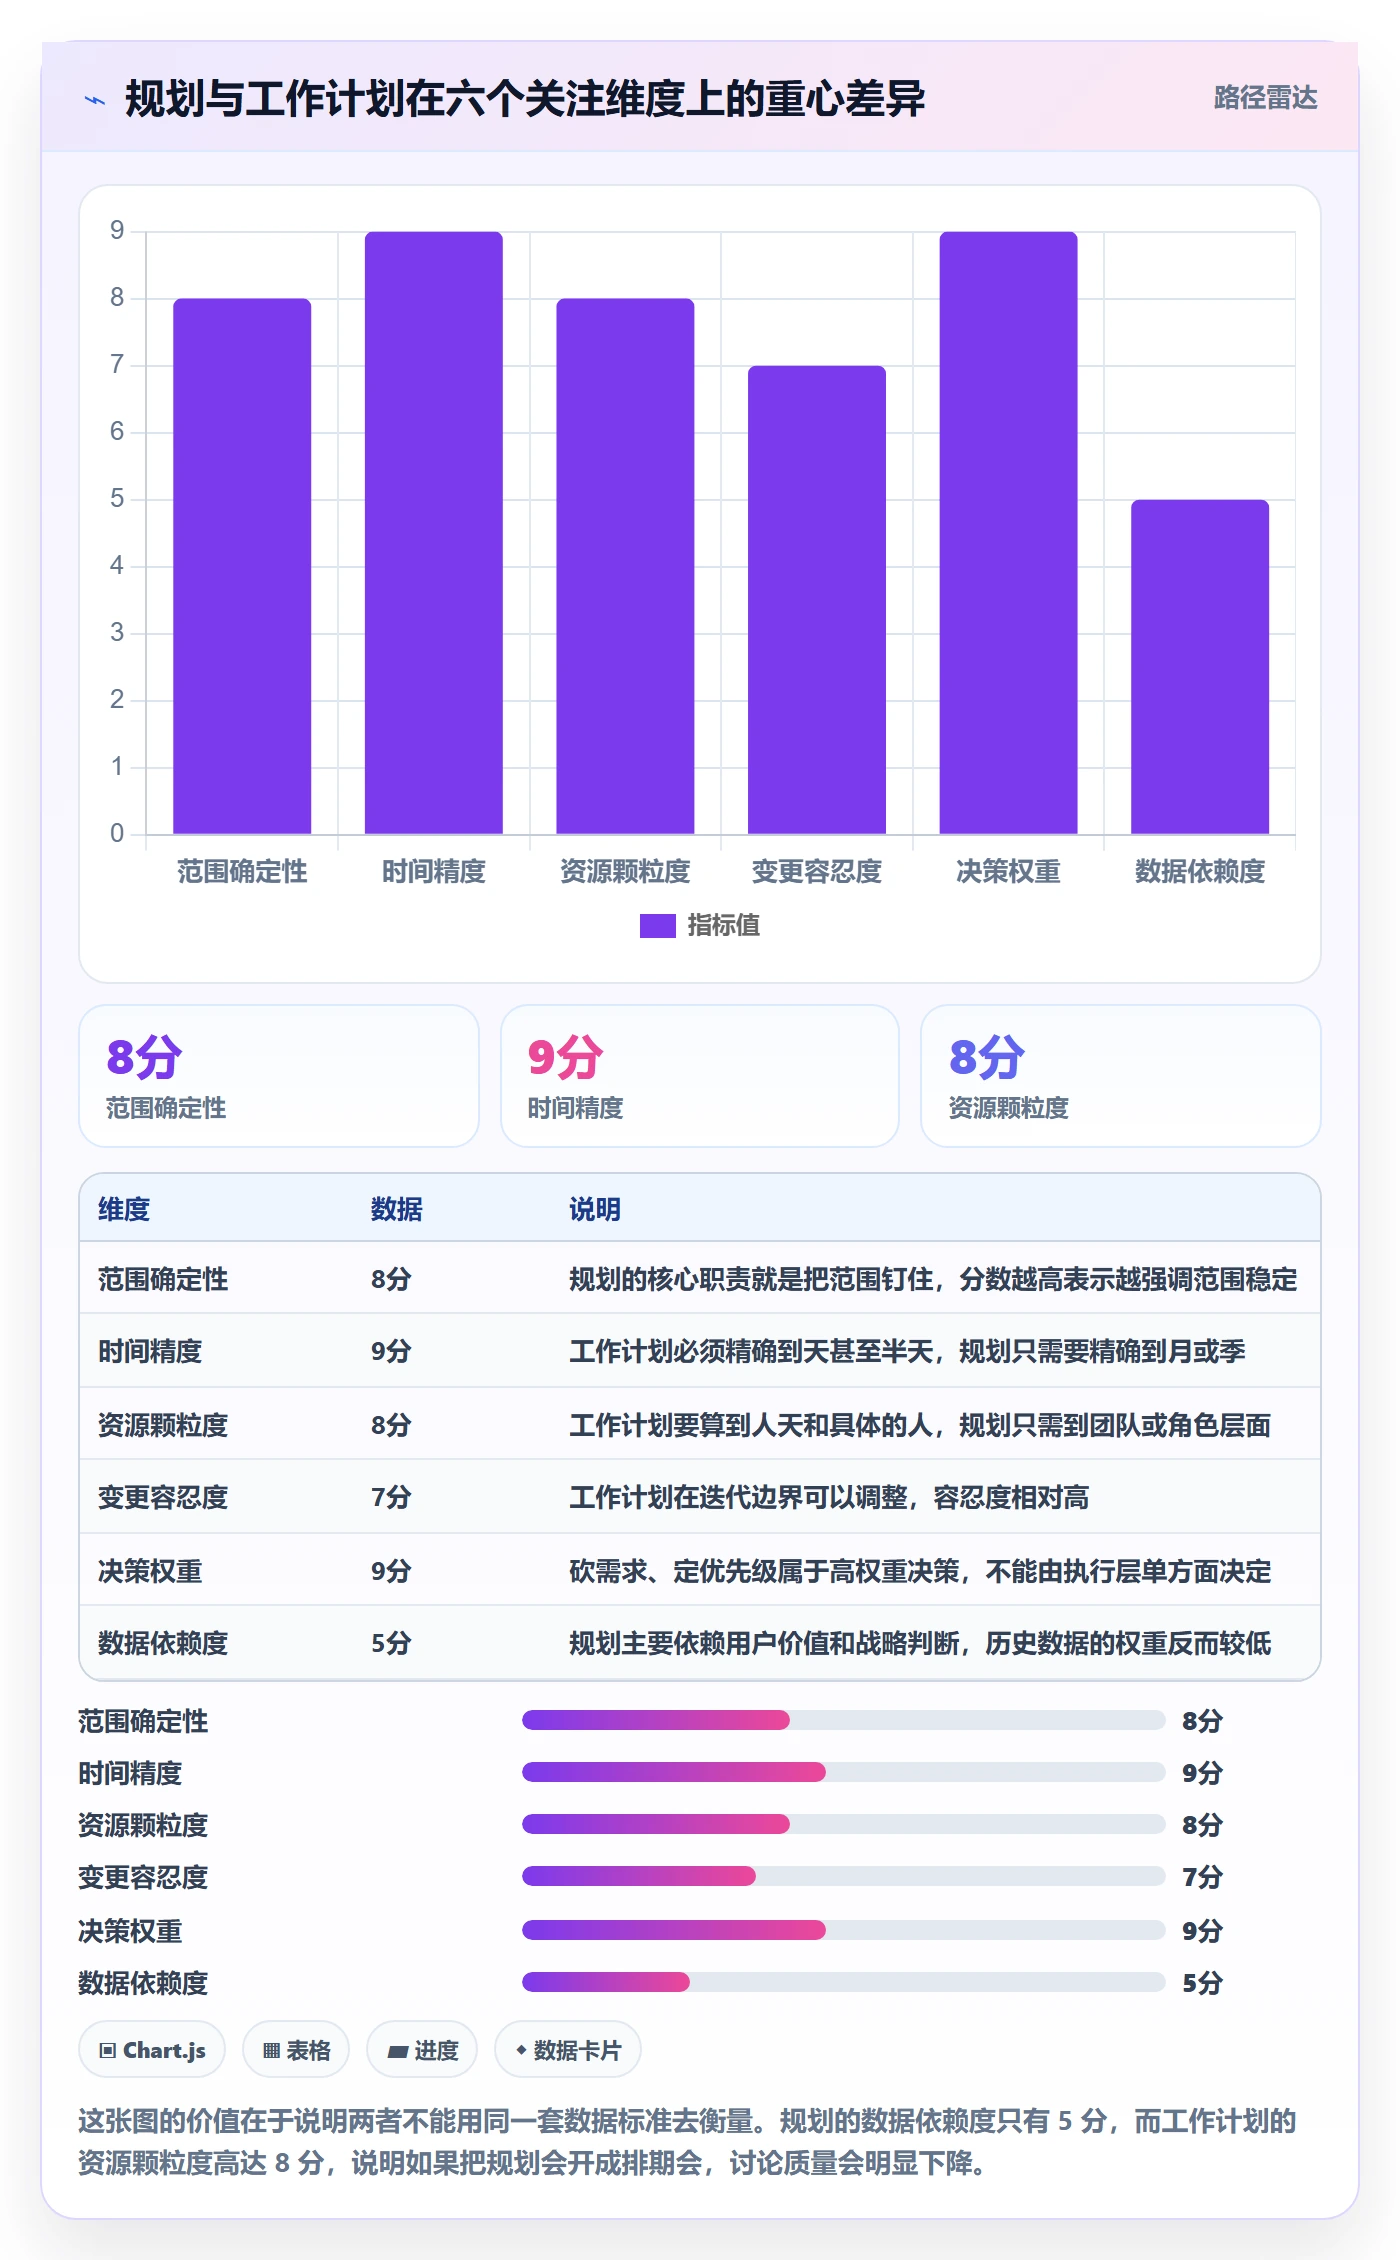This screenshot has width=1400, height=2260.
Task: Click the 维度 table column header
Action: (124, 1209)
